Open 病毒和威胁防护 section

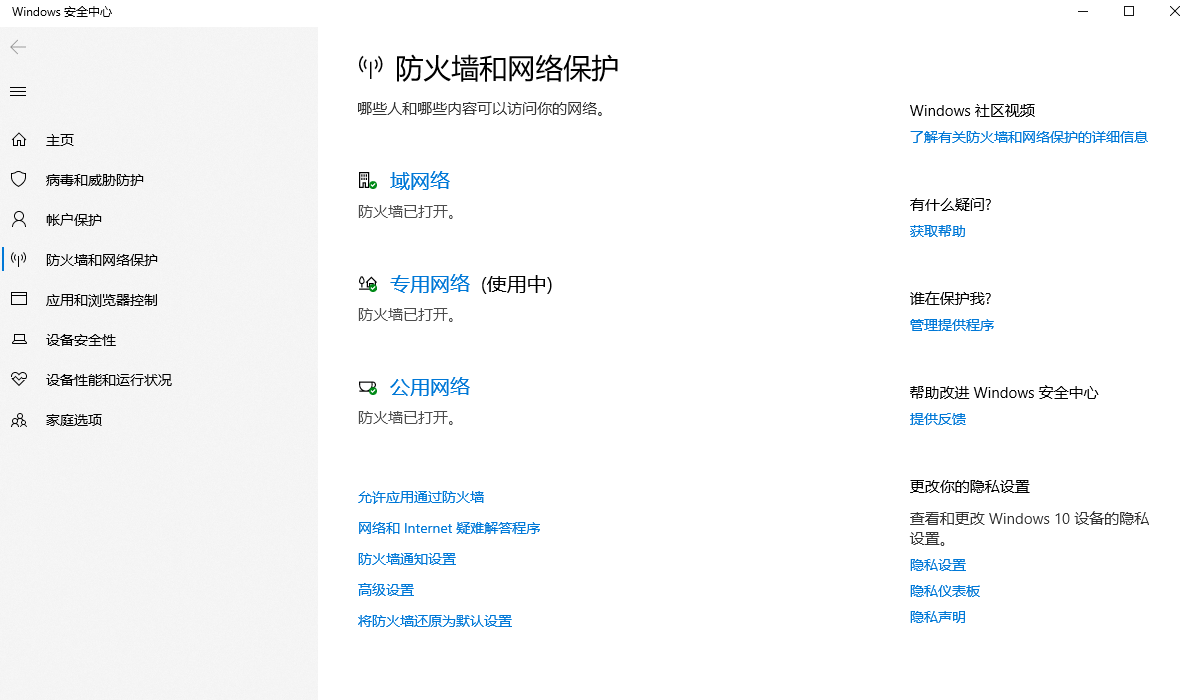[95, 180]
